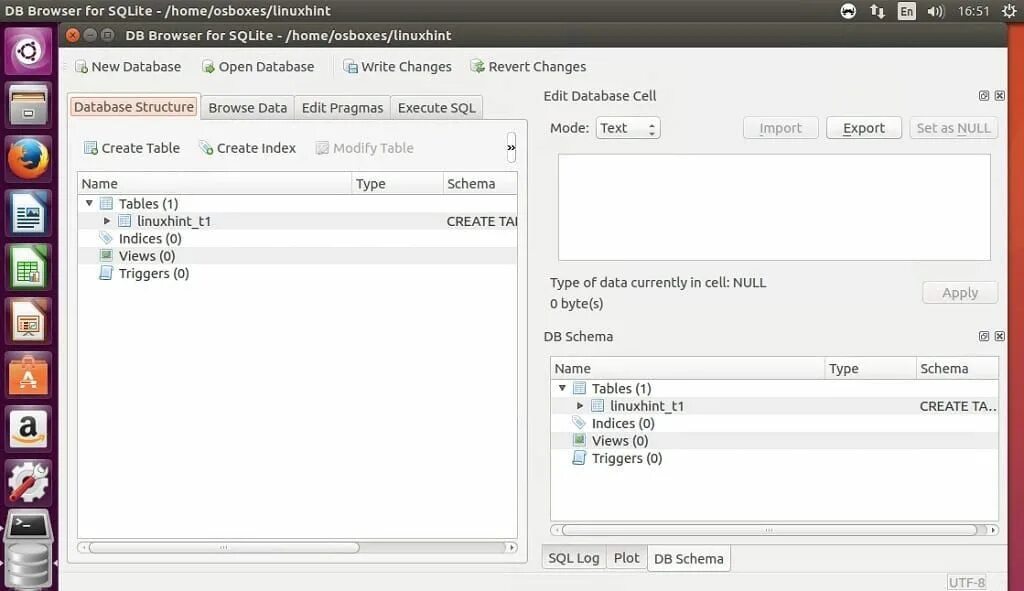This screenshot has width=1024, height=591.
Task: Click the Apply button
Action: (960, 293)
